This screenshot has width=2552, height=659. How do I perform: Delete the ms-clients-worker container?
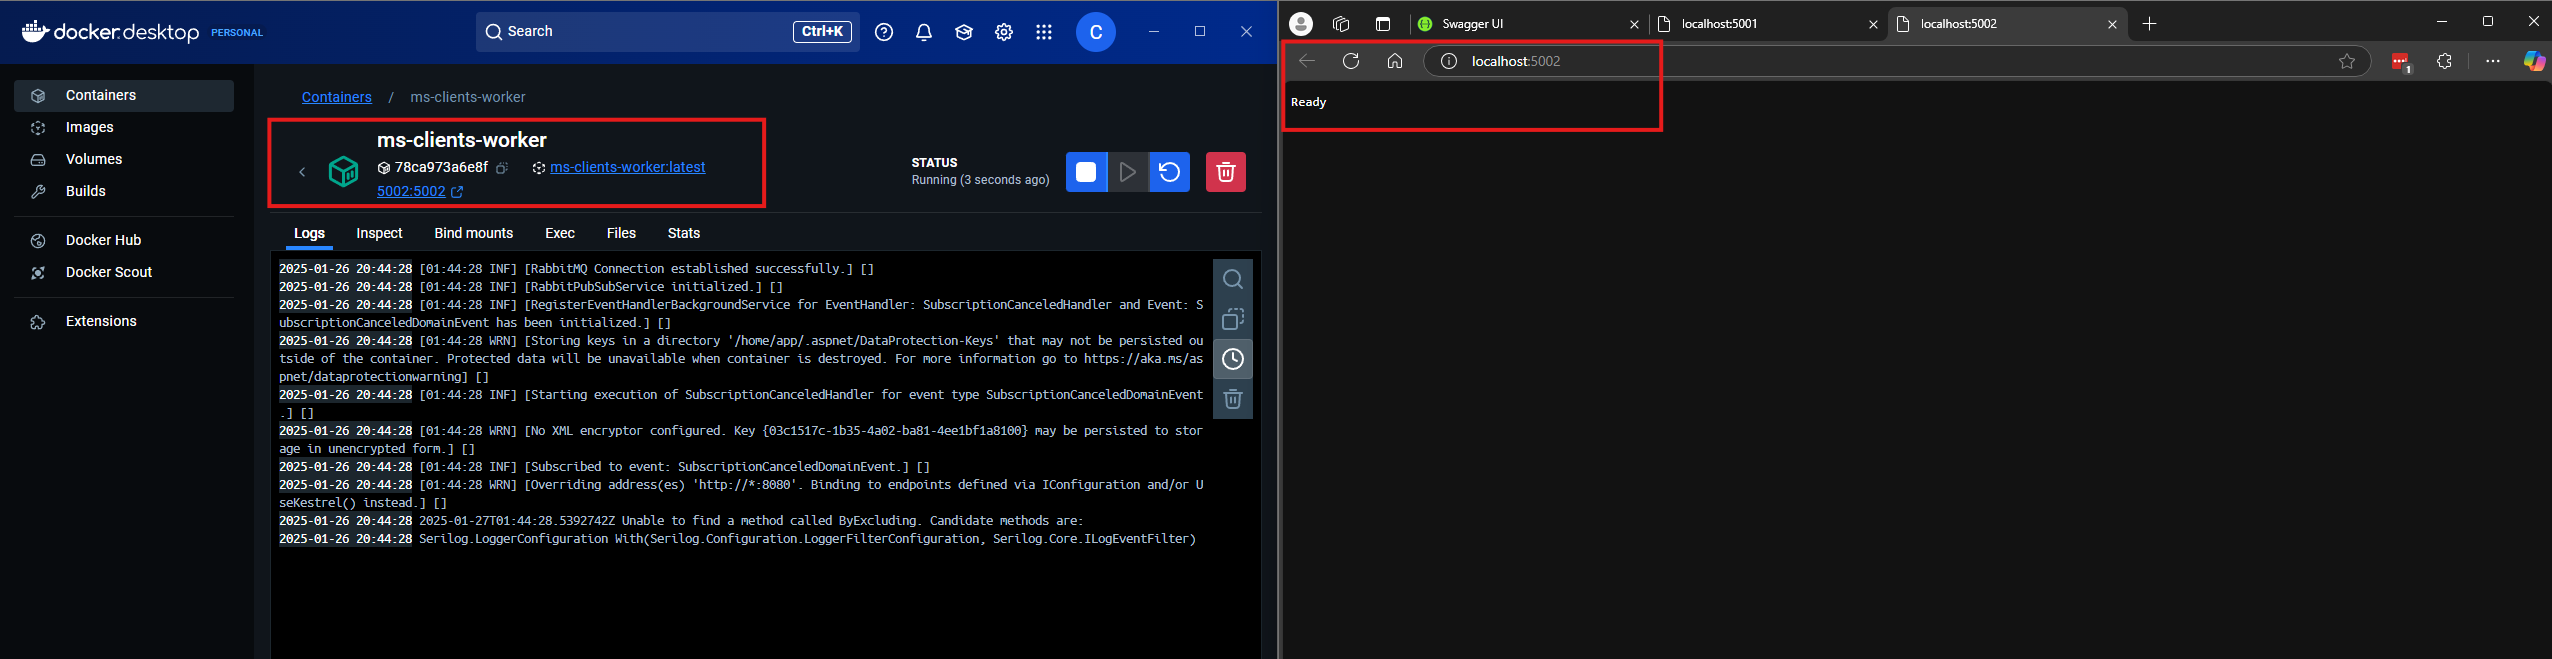coord(1226,172)
